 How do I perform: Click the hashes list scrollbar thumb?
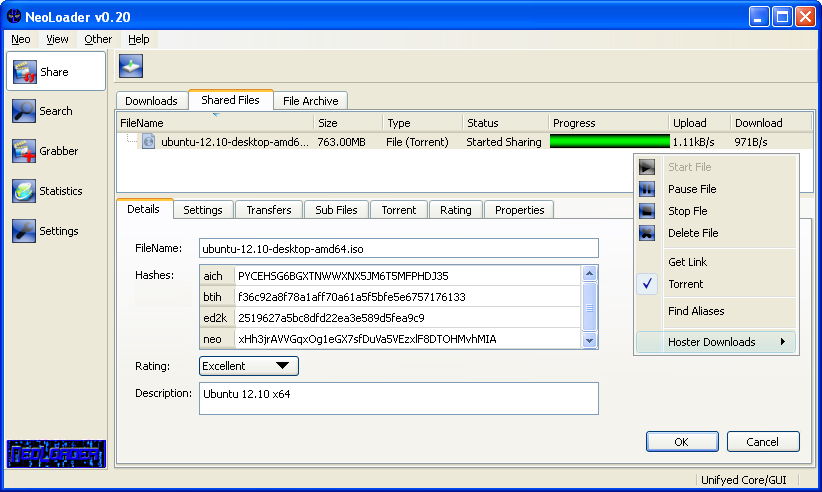click(589, 307)
